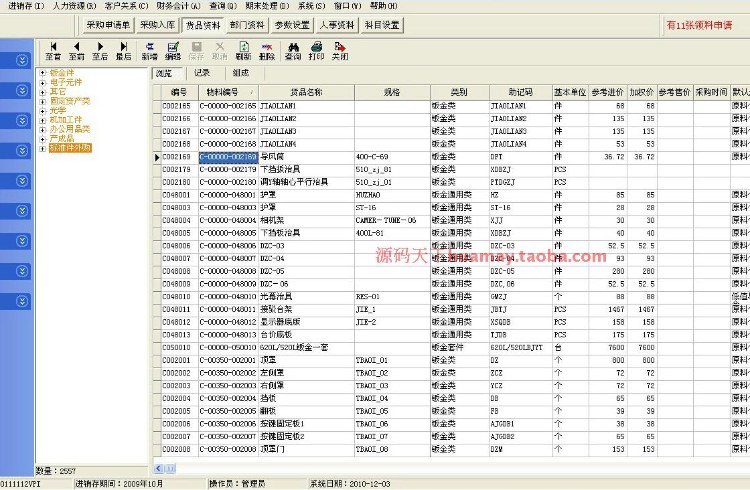Activate the 货品资料 window button

point(203,25)
